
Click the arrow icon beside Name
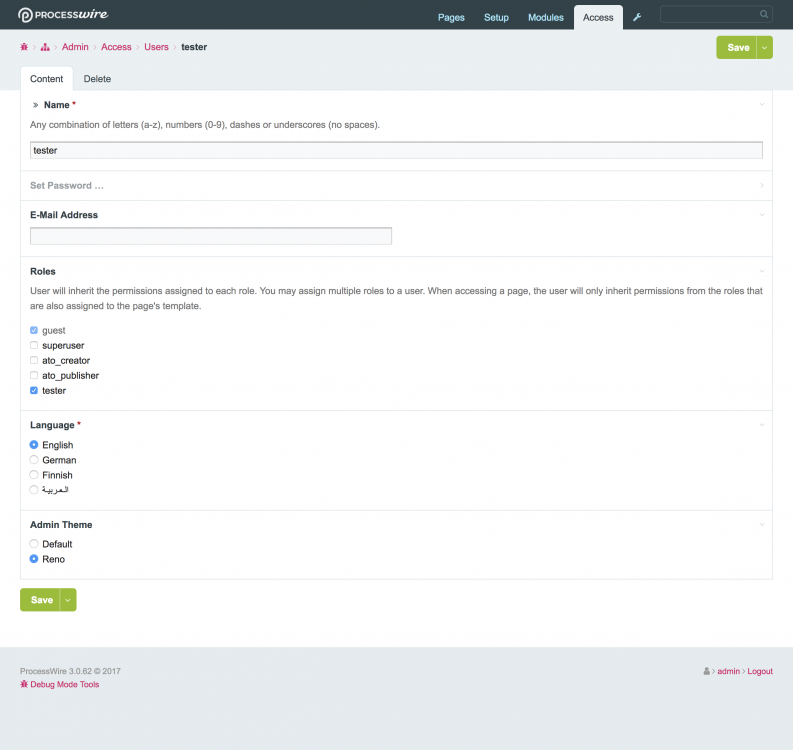35,105
